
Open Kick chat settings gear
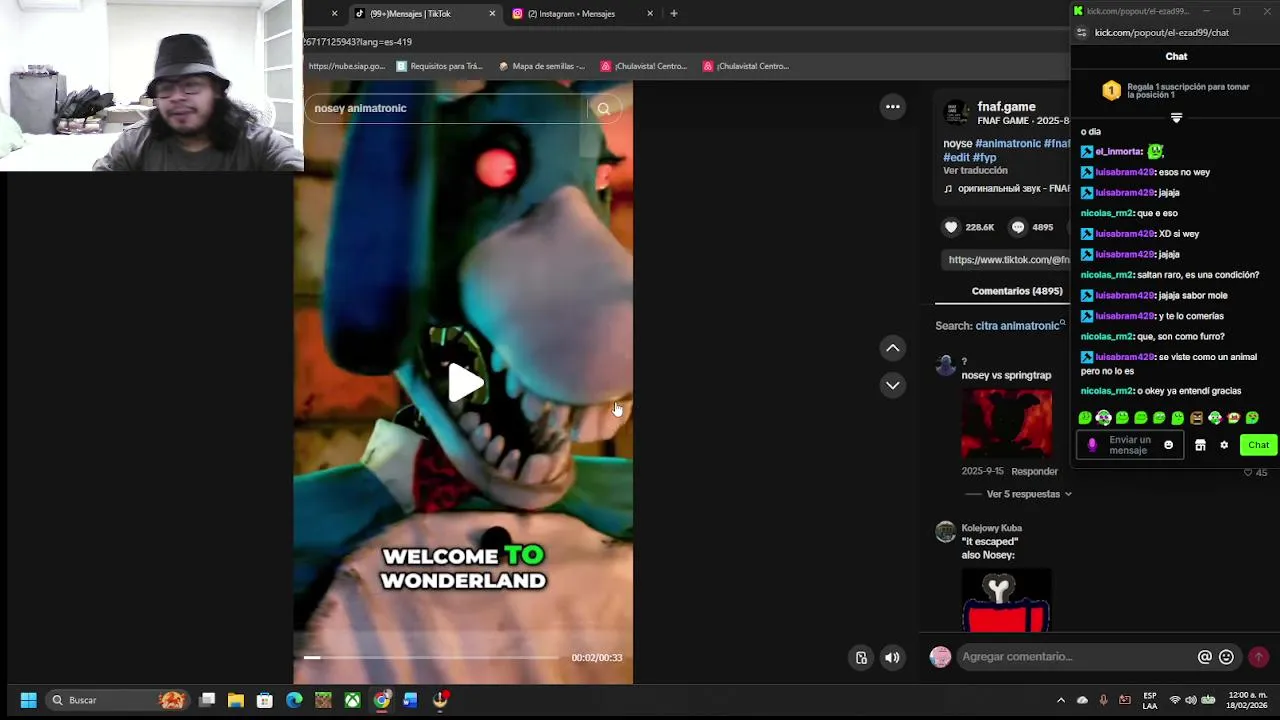click(x=1224, y=445)
